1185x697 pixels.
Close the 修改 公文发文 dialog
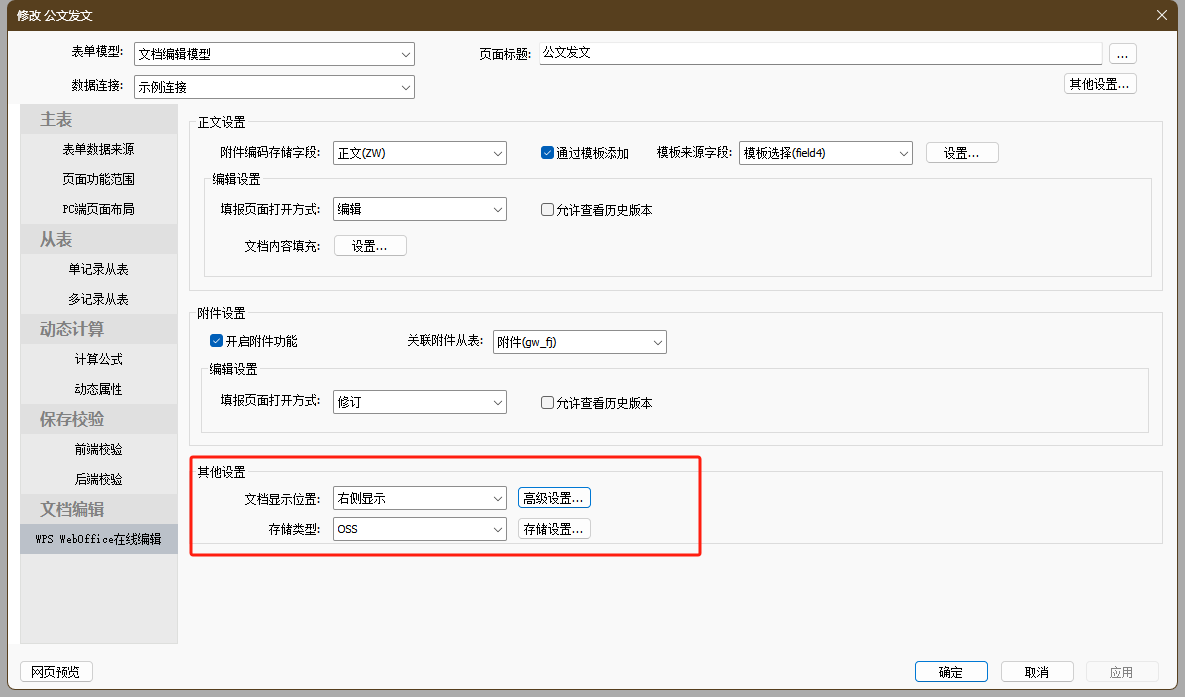click(x=1161, y=15)
